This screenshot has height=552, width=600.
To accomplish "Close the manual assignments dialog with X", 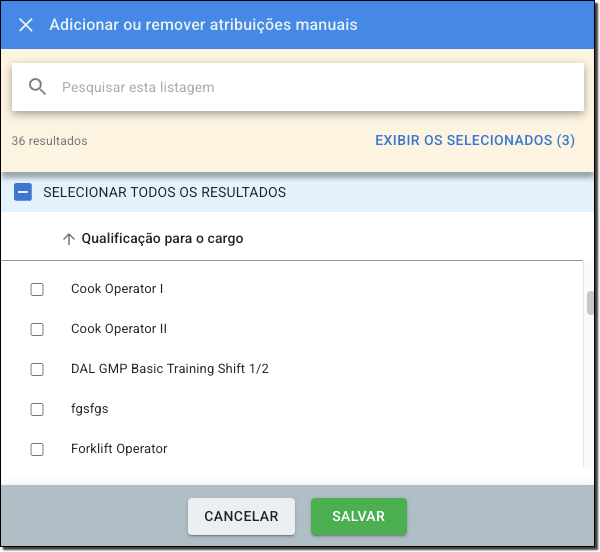I will (26, 25).
